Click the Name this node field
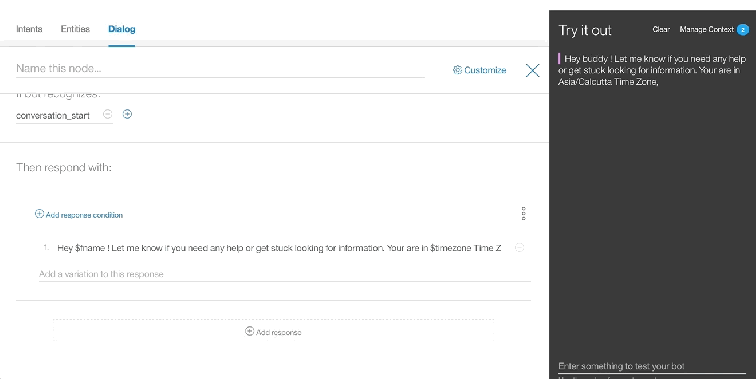The width and height of the screenshot is (756, 379). tap(220, 68)
